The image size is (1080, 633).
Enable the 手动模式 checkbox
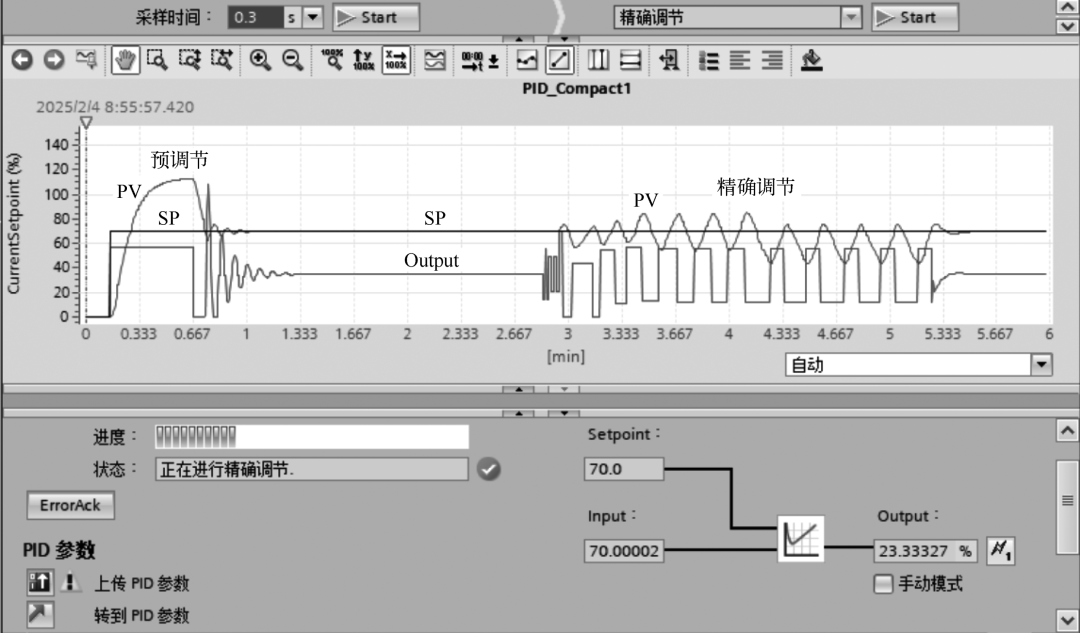coord(883,584)
